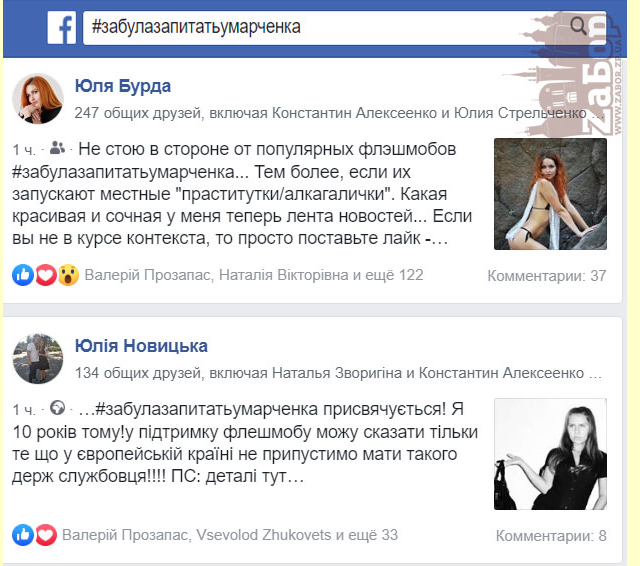Click the heart reaction icon on Юля Бурда's post
The height and width of the screenshot is (566, 640).
pyautogui.click(x=46, y=275)
